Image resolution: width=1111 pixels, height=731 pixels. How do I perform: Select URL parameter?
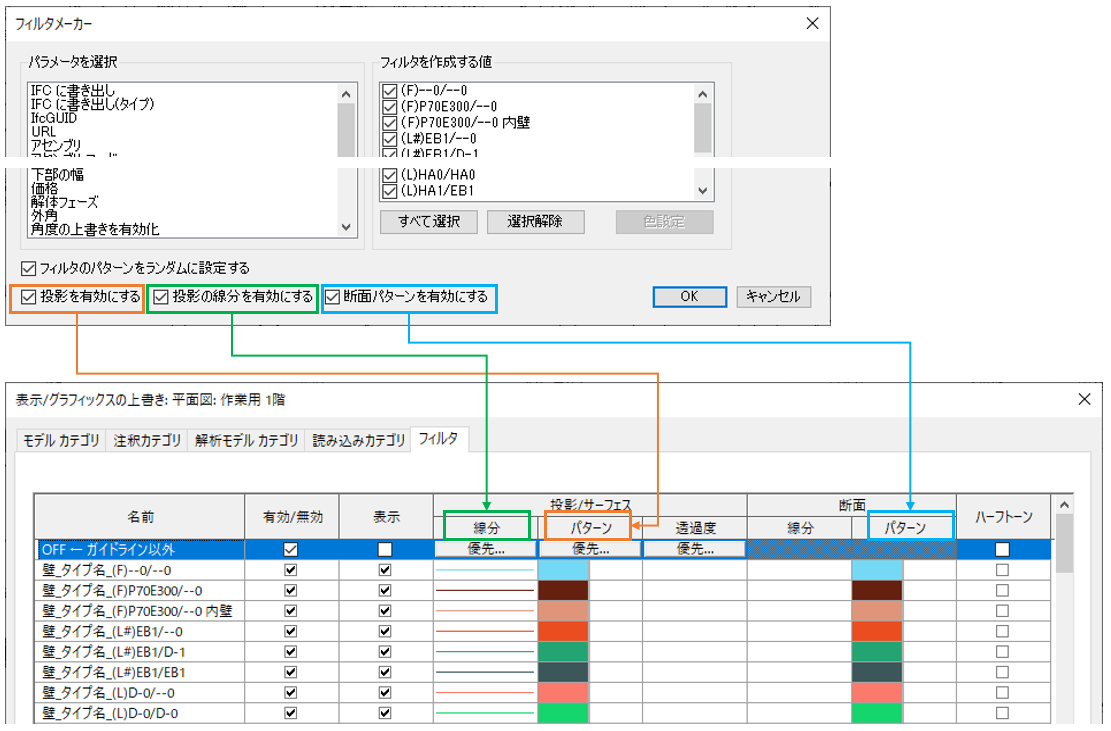(x=43, y=132)
